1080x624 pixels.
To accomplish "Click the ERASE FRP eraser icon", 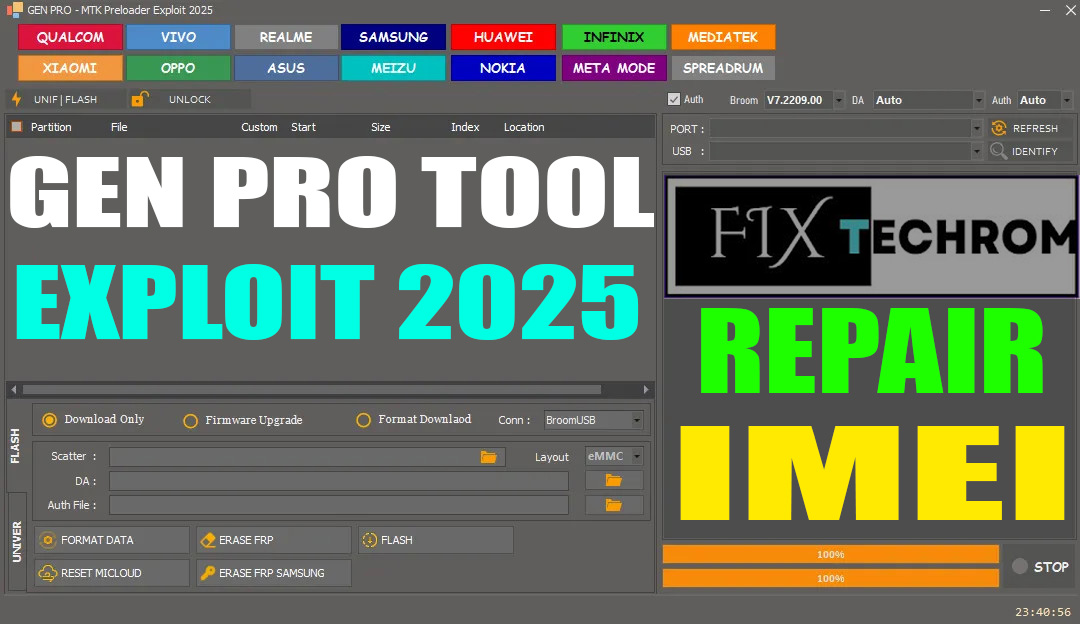I will 208,540.
